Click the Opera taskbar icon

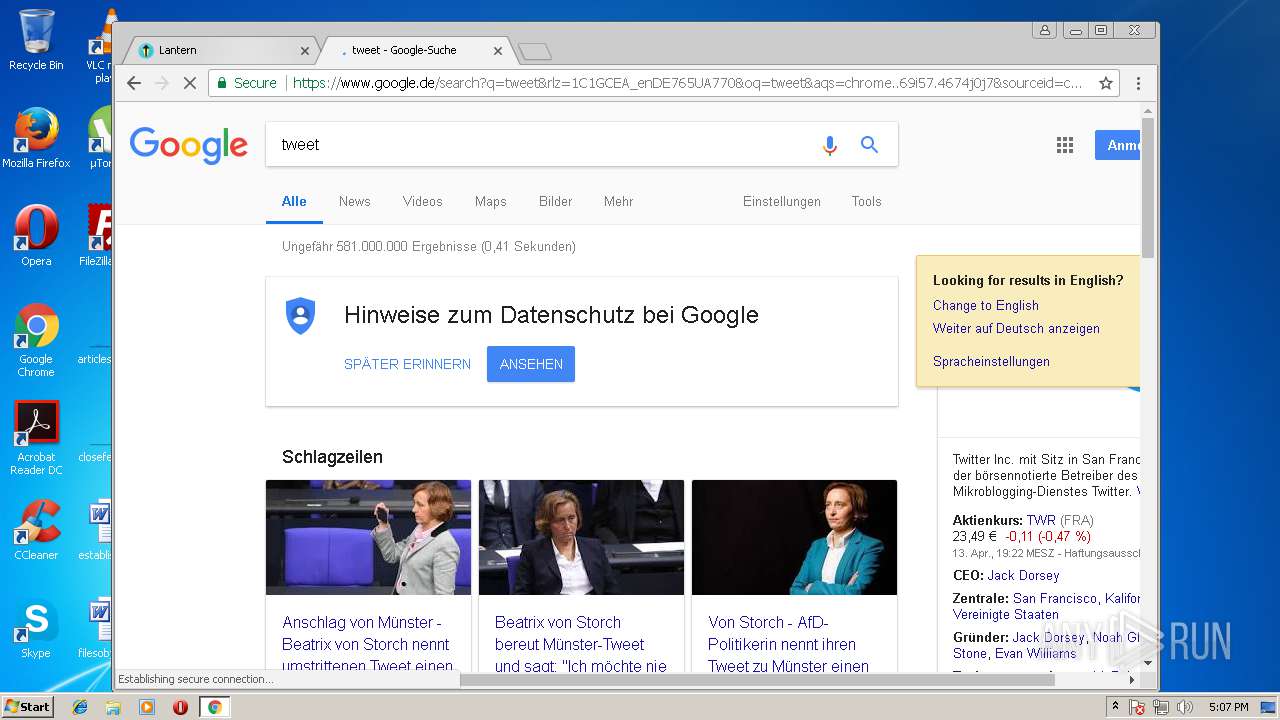click(x=180, y=707)
